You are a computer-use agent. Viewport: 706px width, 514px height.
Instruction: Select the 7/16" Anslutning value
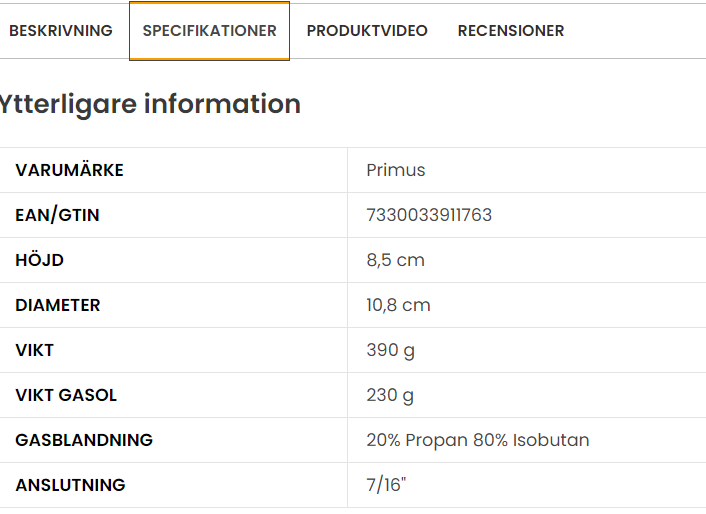pos(386,485)
